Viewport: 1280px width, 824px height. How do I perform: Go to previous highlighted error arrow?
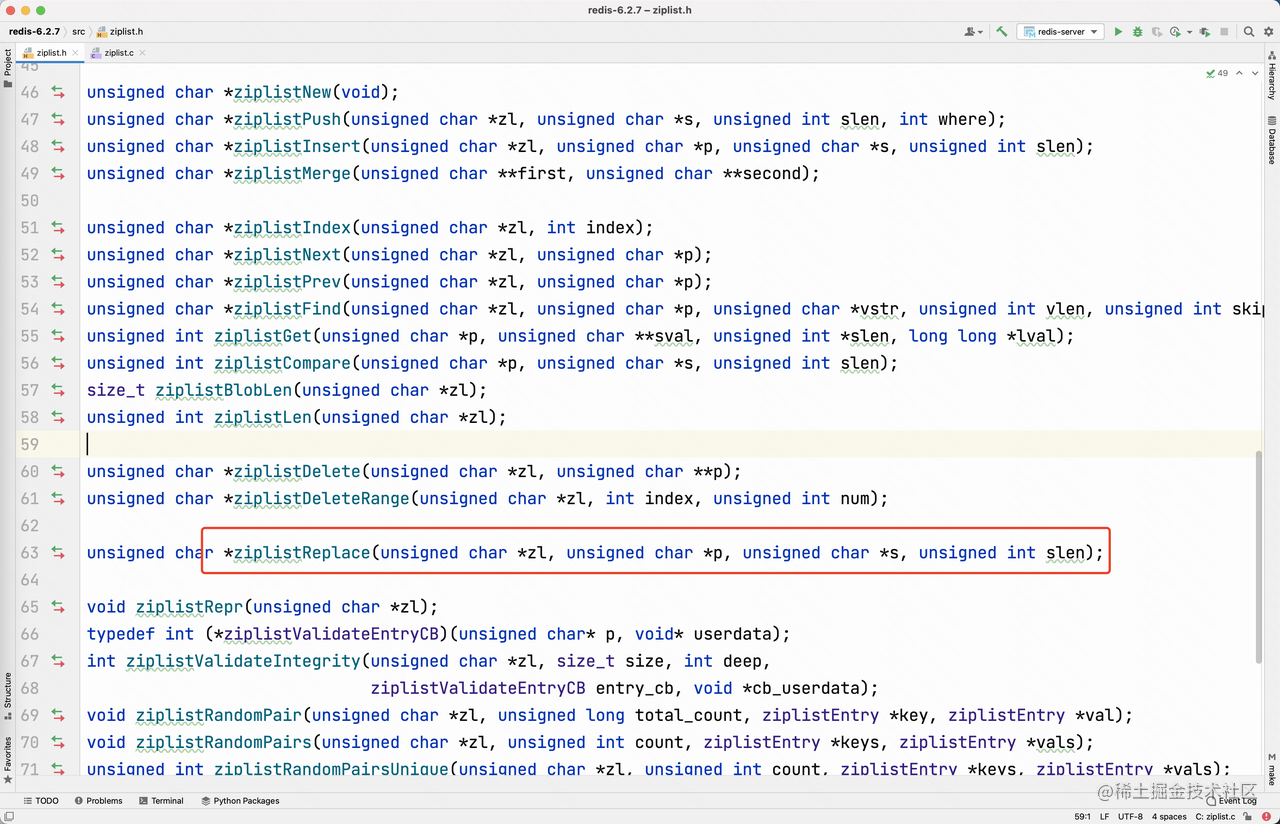pos(1240,73)
